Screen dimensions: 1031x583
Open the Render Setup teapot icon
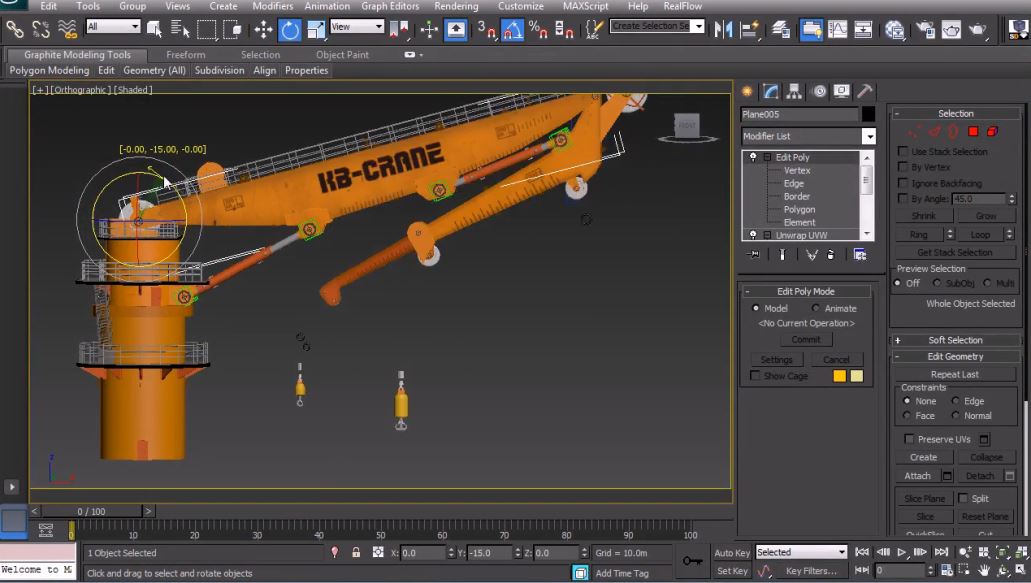pos(926,29)
